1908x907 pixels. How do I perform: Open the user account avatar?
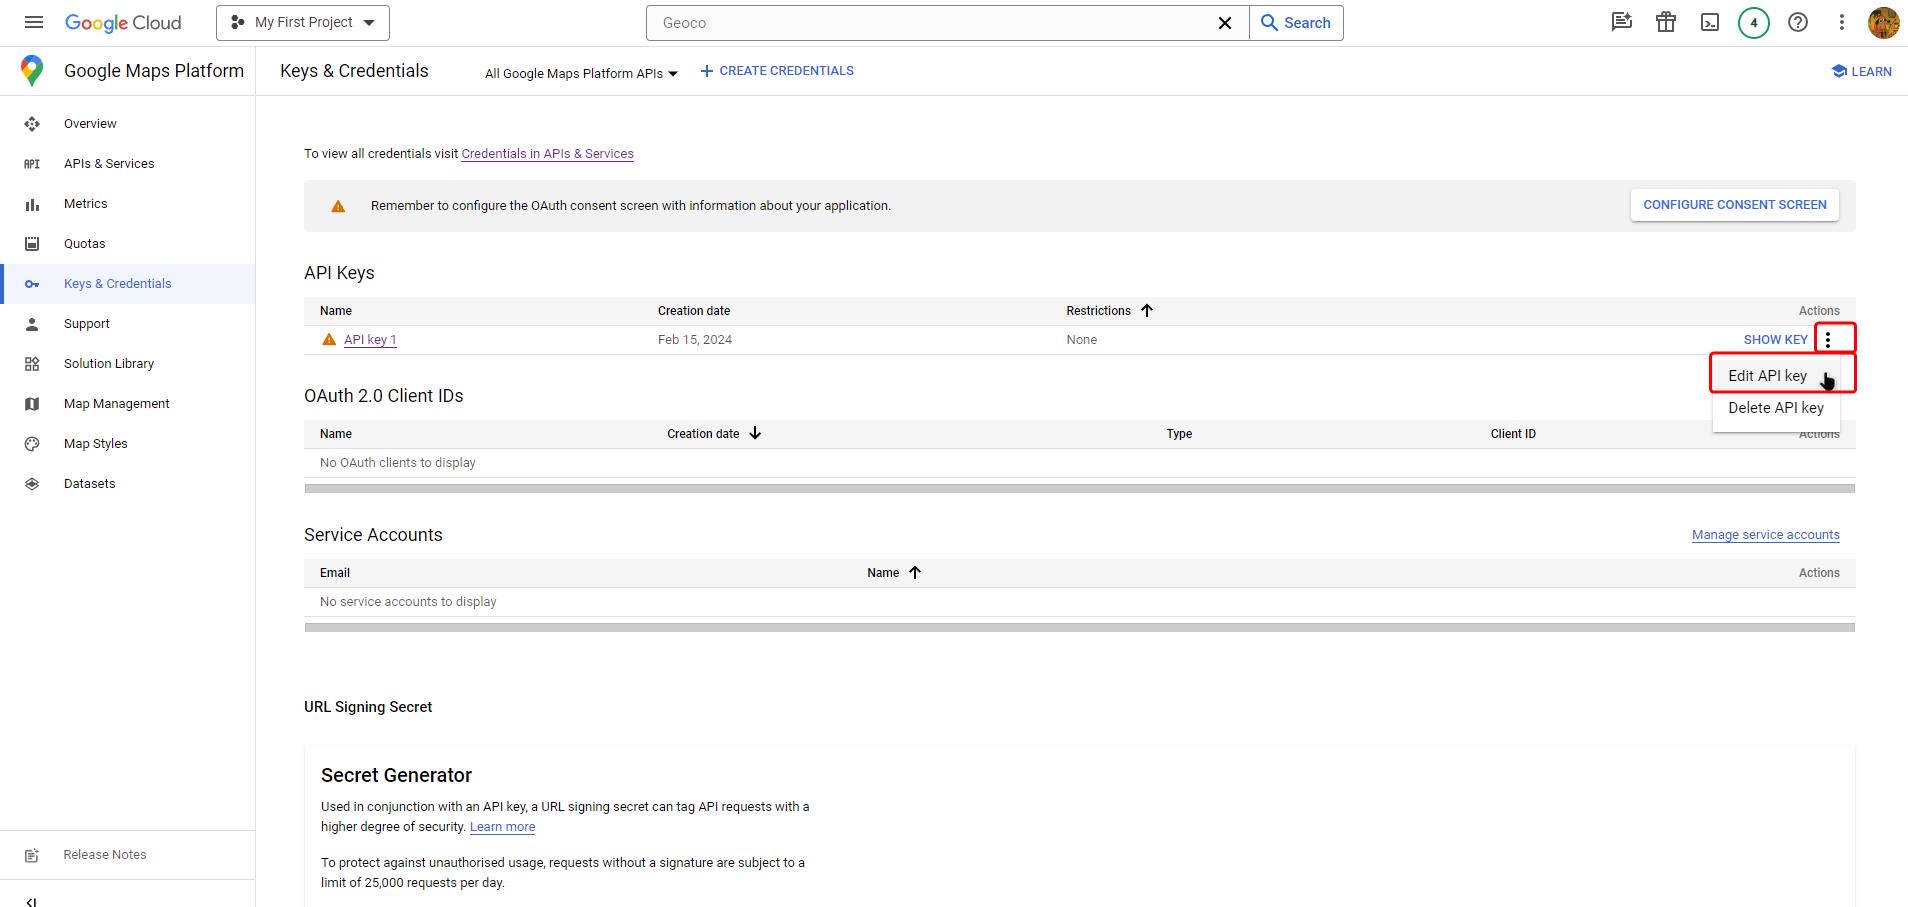(x=1884, y=22)
